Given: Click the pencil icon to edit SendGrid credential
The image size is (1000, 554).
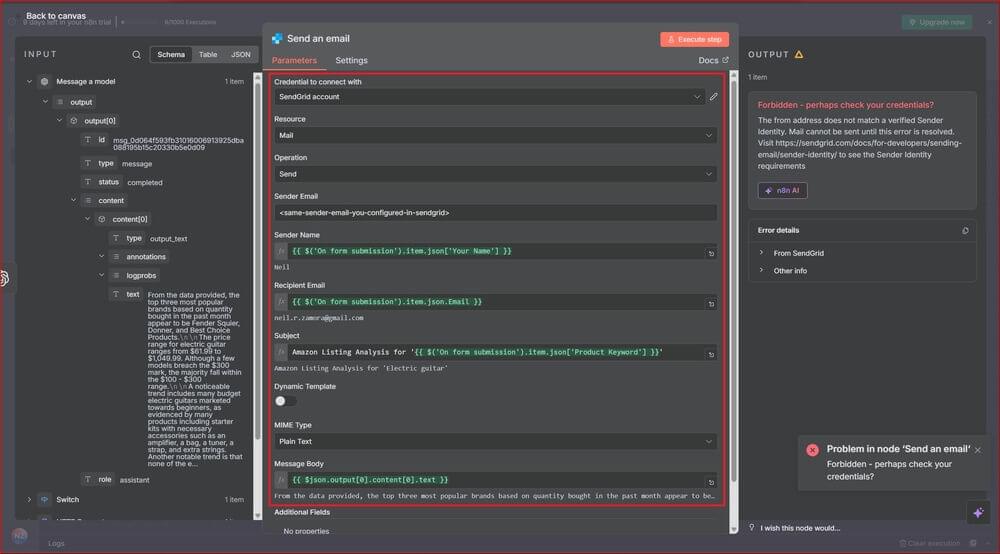Looking at the screenshot, I should coord(714,97).
